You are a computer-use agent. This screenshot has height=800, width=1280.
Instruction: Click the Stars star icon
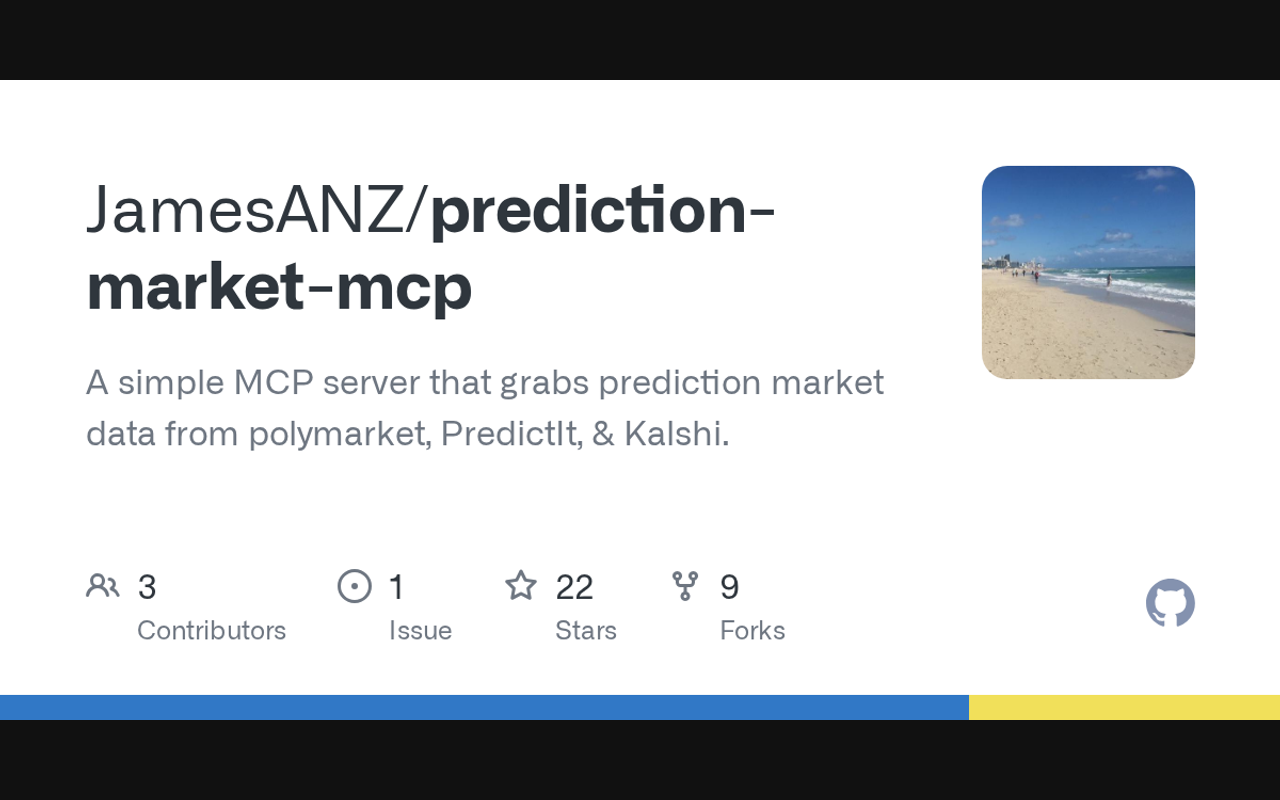point(521,586)
